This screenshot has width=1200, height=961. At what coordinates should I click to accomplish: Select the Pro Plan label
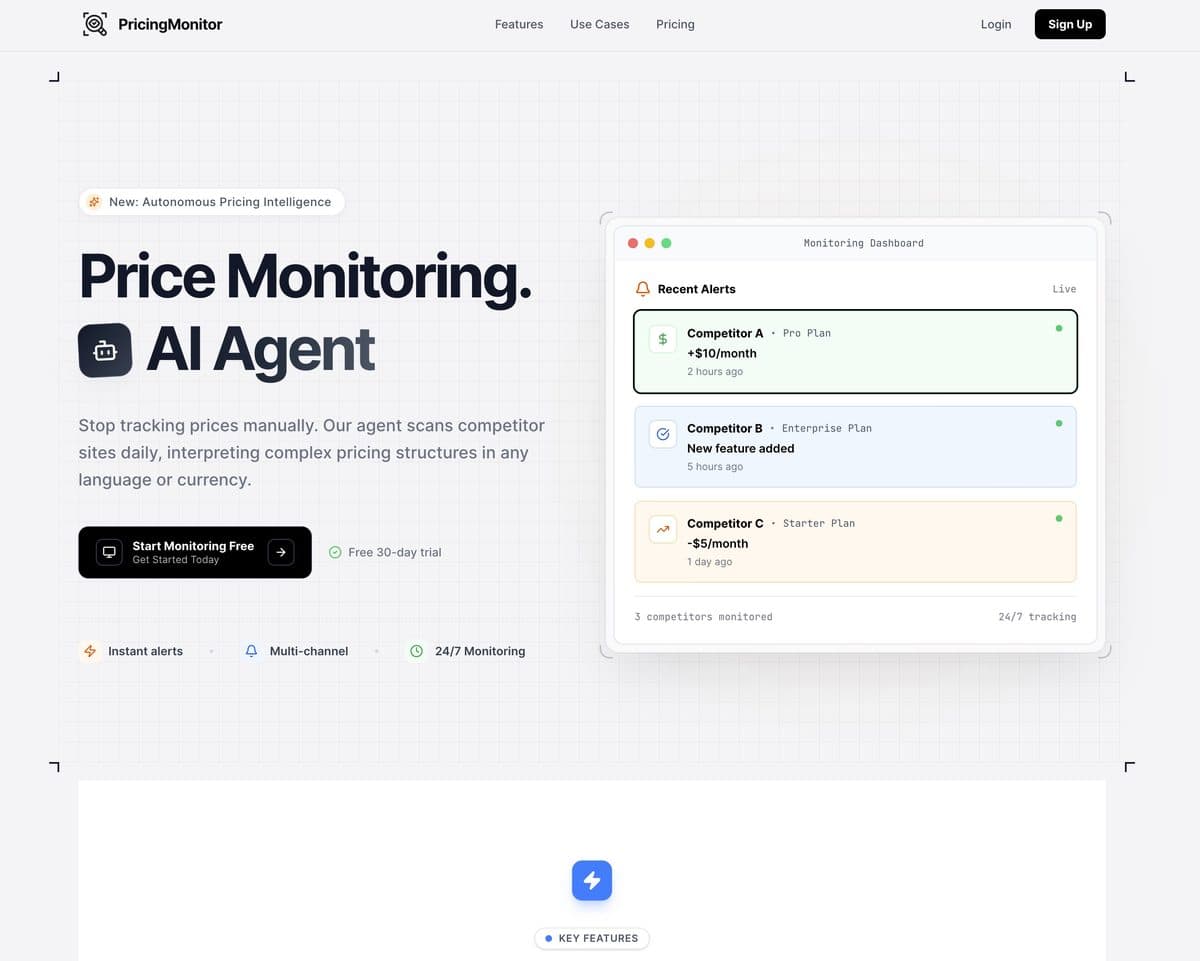pyautogui.click(x=807, y=333)
